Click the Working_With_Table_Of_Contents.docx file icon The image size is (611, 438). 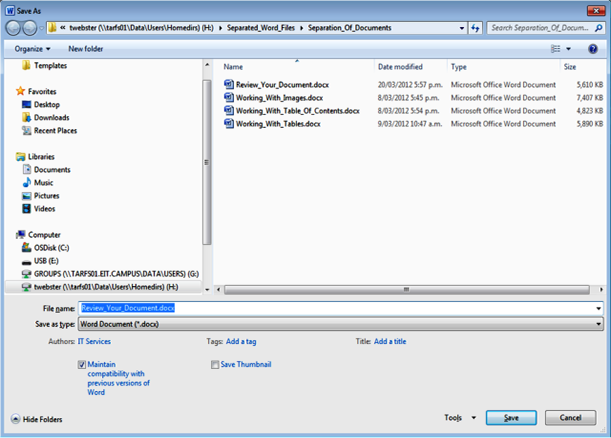click(229, 110)
